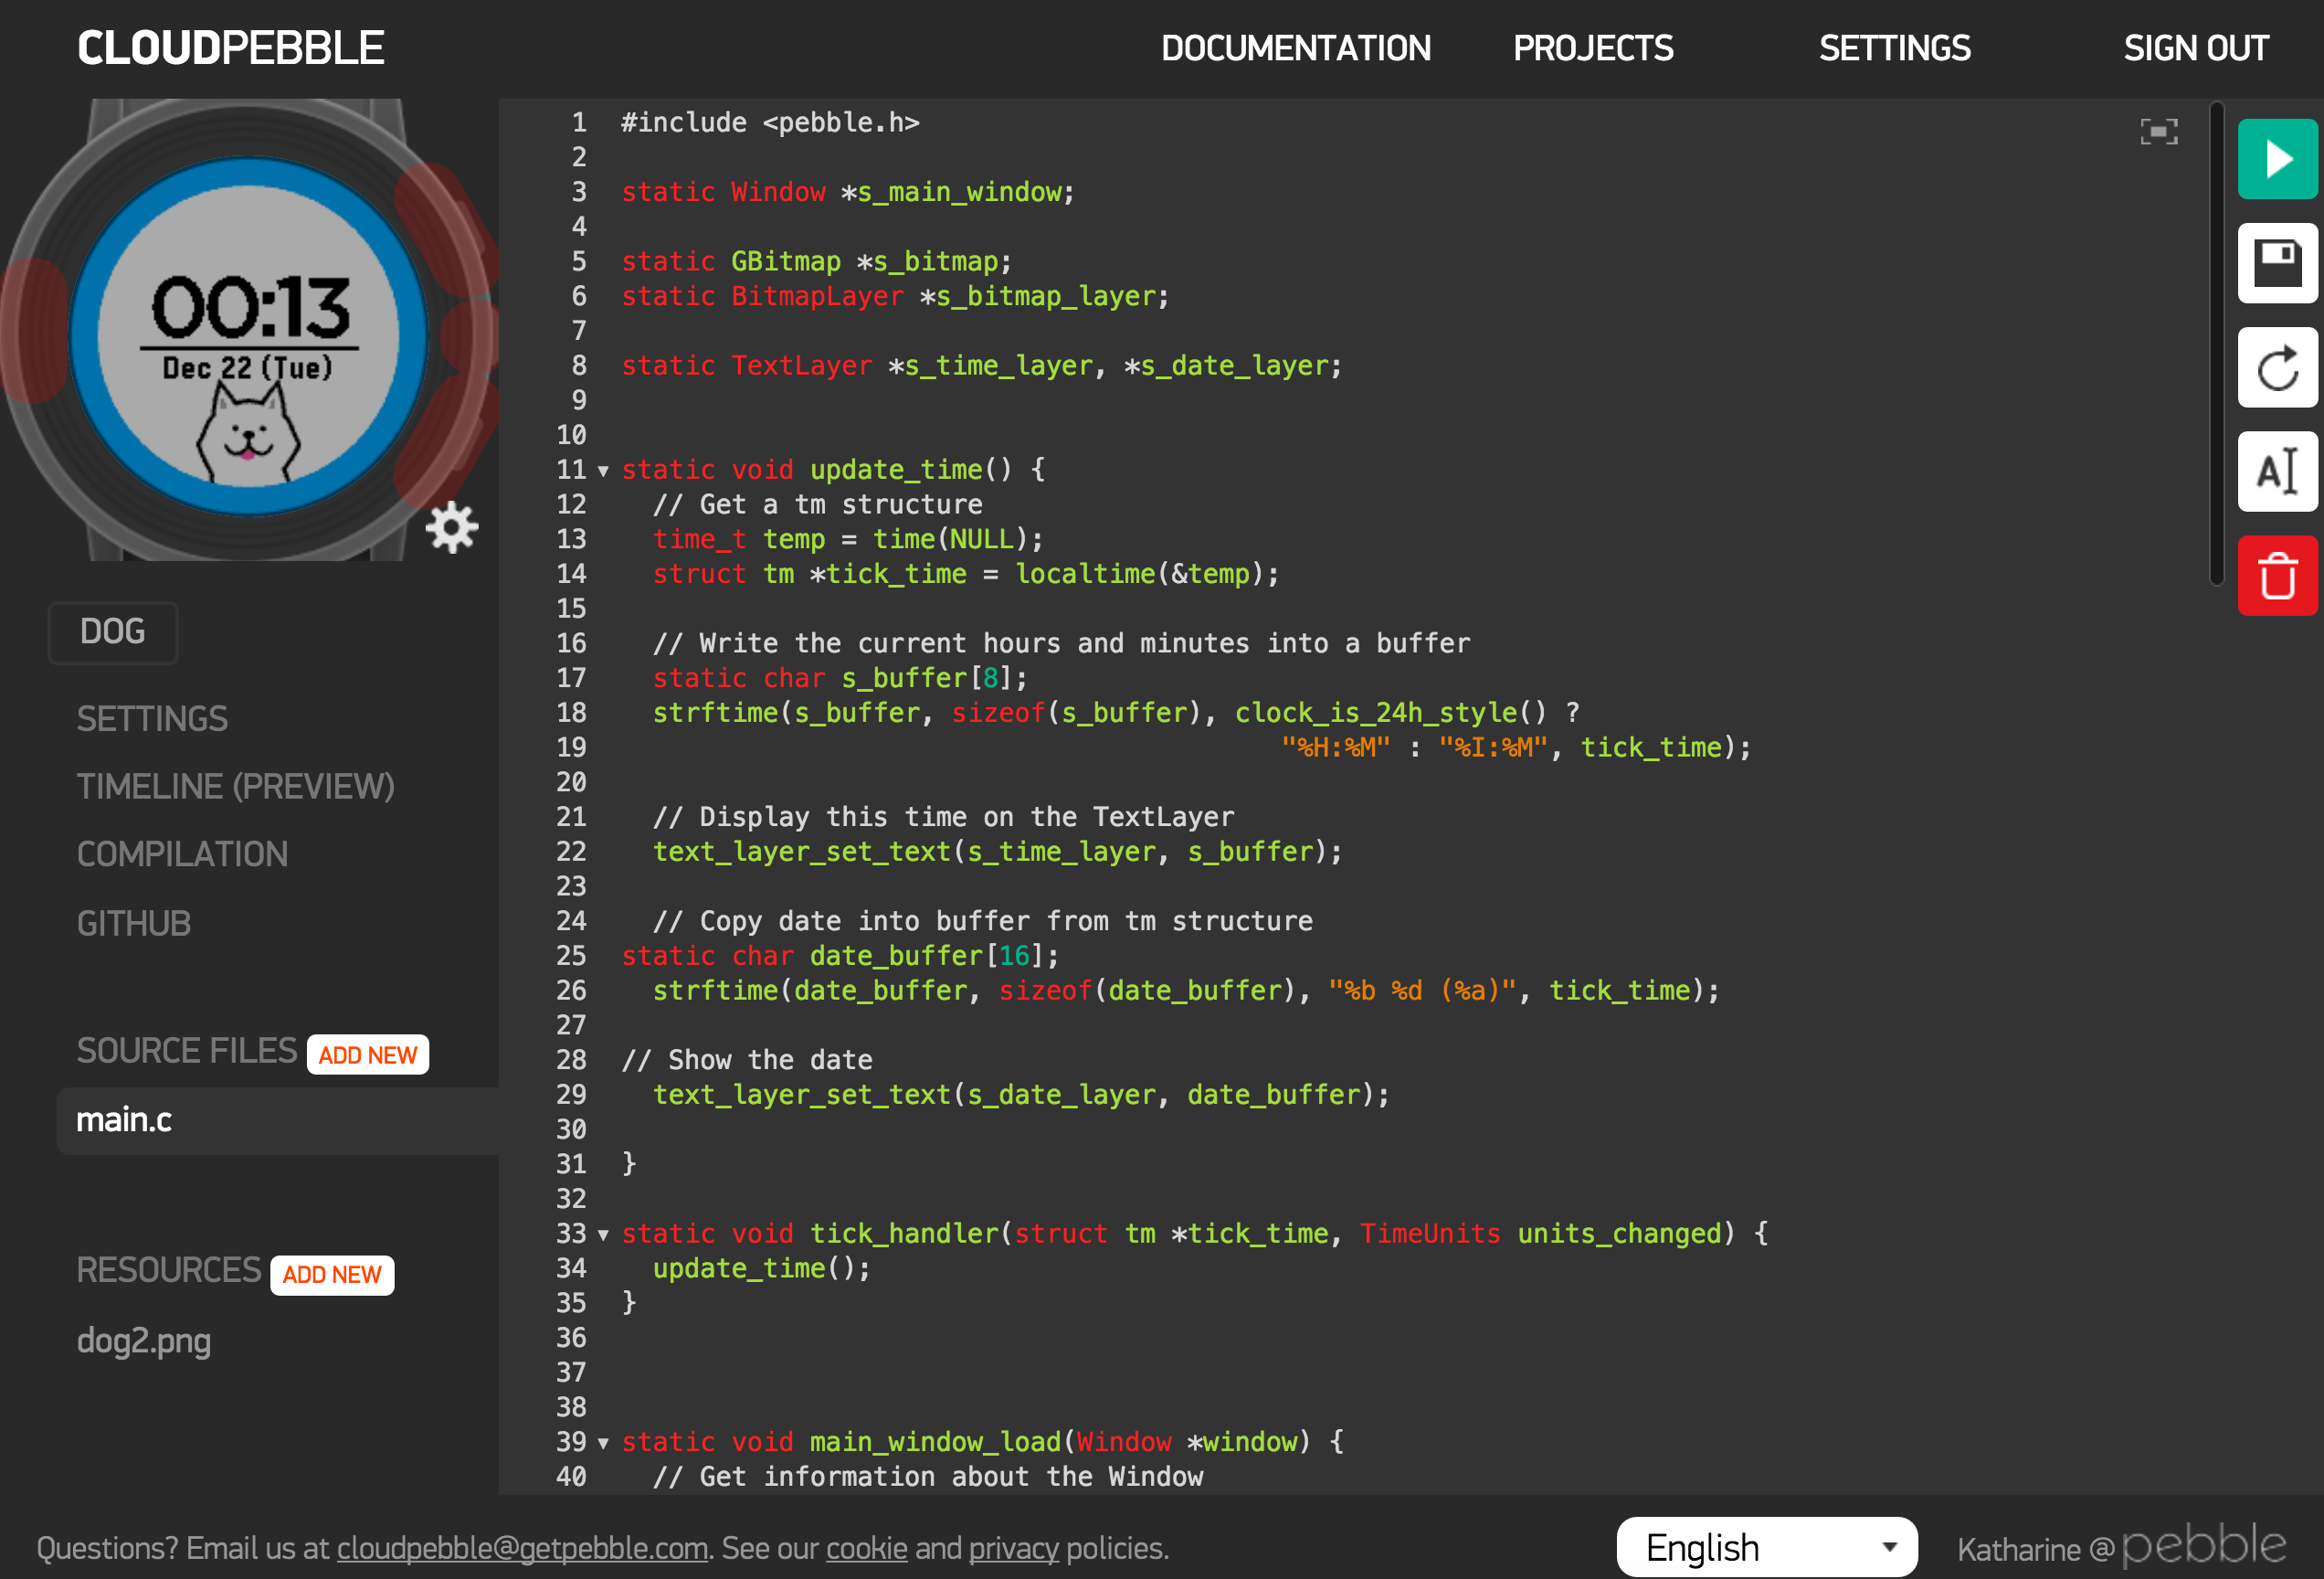Viewport: 2324px width, 1579px height.
Task: Click 'update_time' in line 11
Action: coord(896,470)
